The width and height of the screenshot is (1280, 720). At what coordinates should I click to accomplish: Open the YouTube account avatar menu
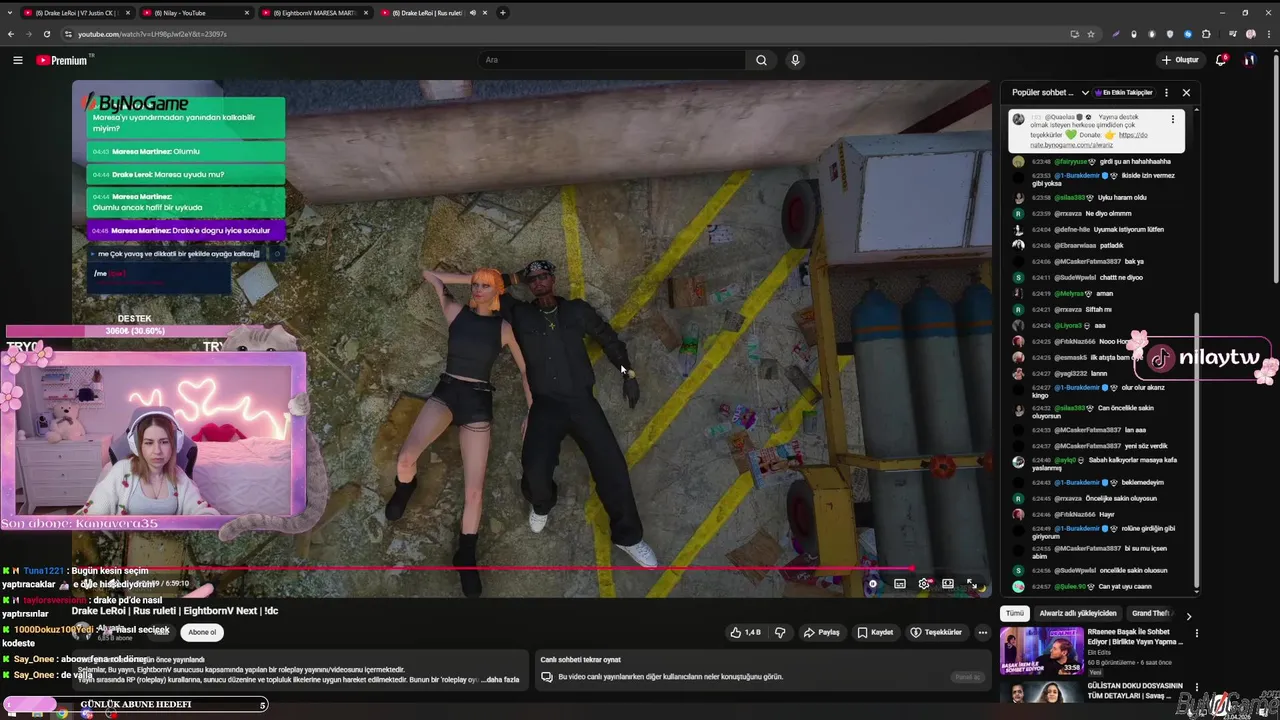[1250, 60]
